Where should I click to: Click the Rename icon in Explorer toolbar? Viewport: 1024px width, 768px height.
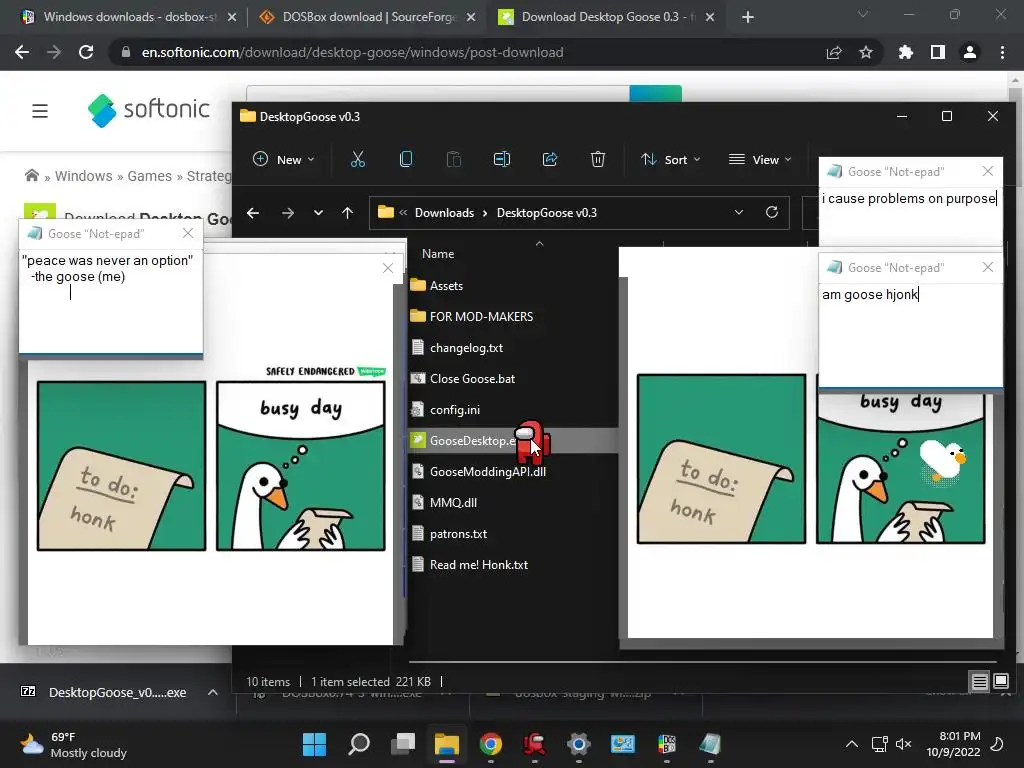[502, 159]
